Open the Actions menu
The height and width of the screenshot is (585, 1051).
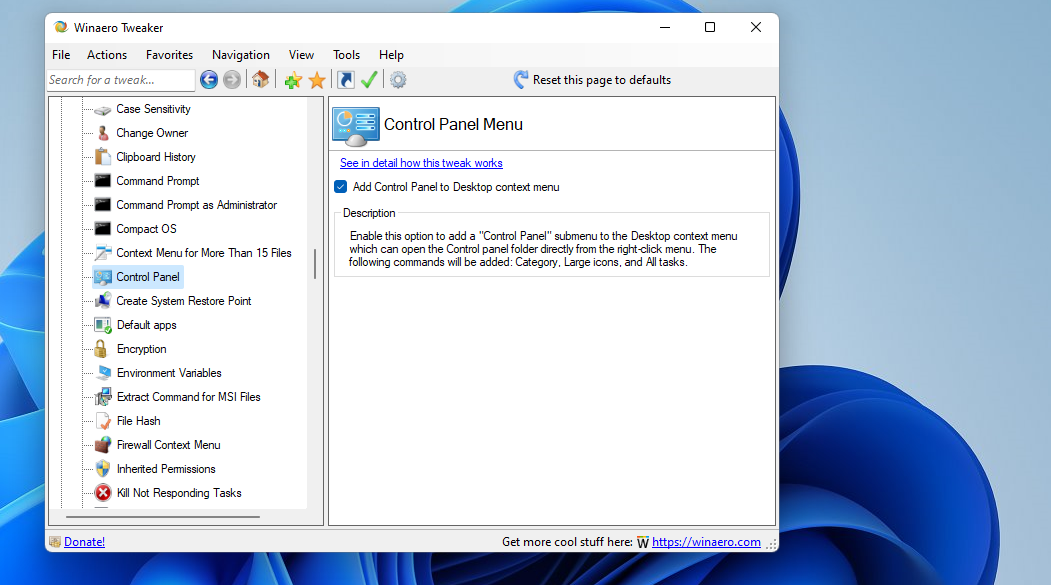coord(106,55)
